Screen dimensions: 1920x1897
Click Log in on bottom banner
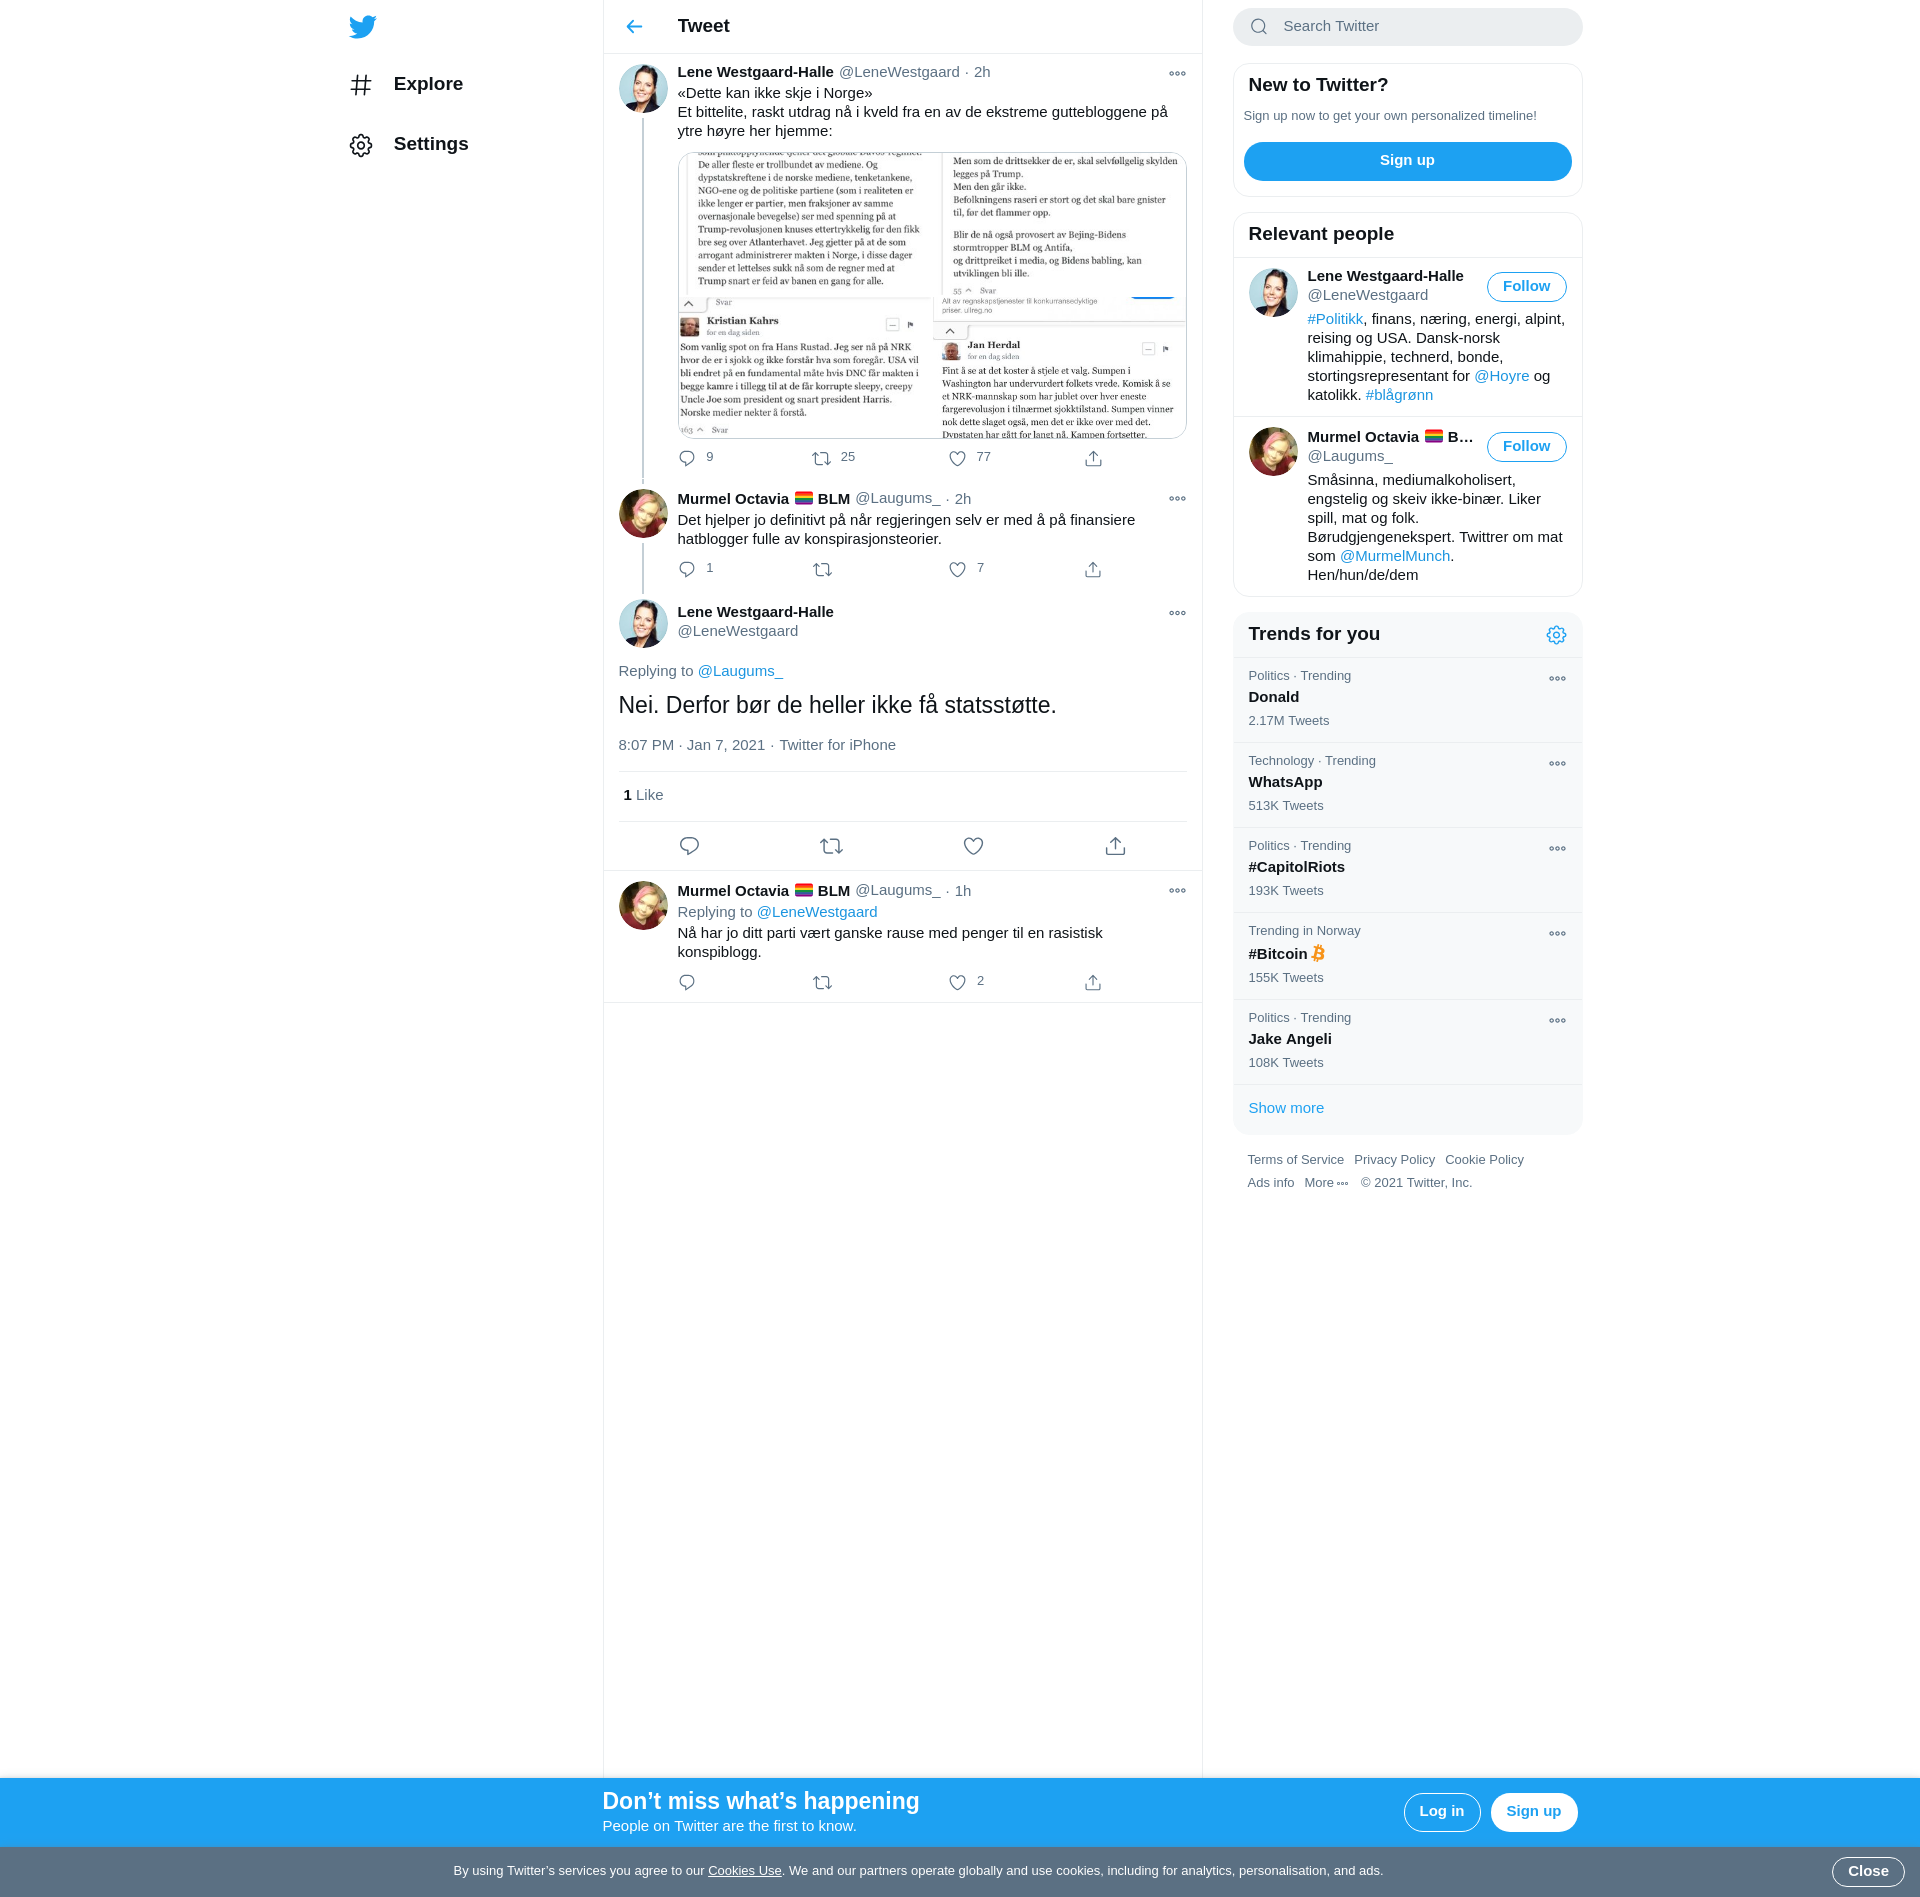pyautogui.click(x=1441, y=1812)
